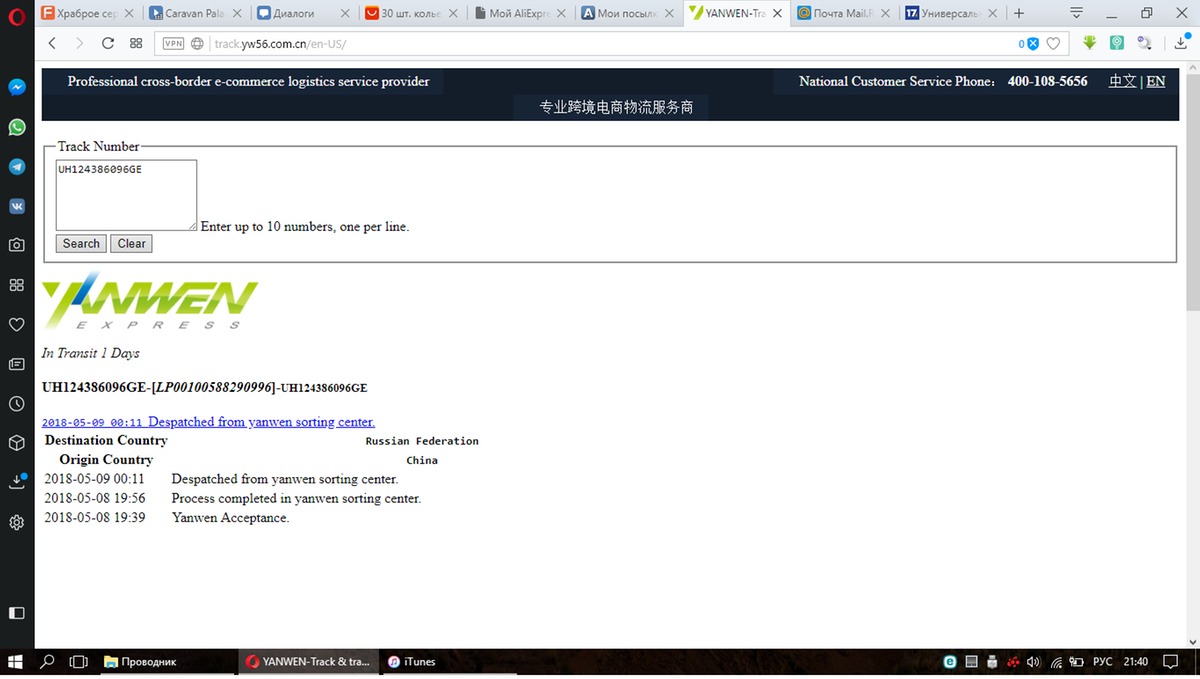Screen dimensions: 1200x679
Task: Open Facebook Messenger in Opera sidebar
Action: coord(17,87)
